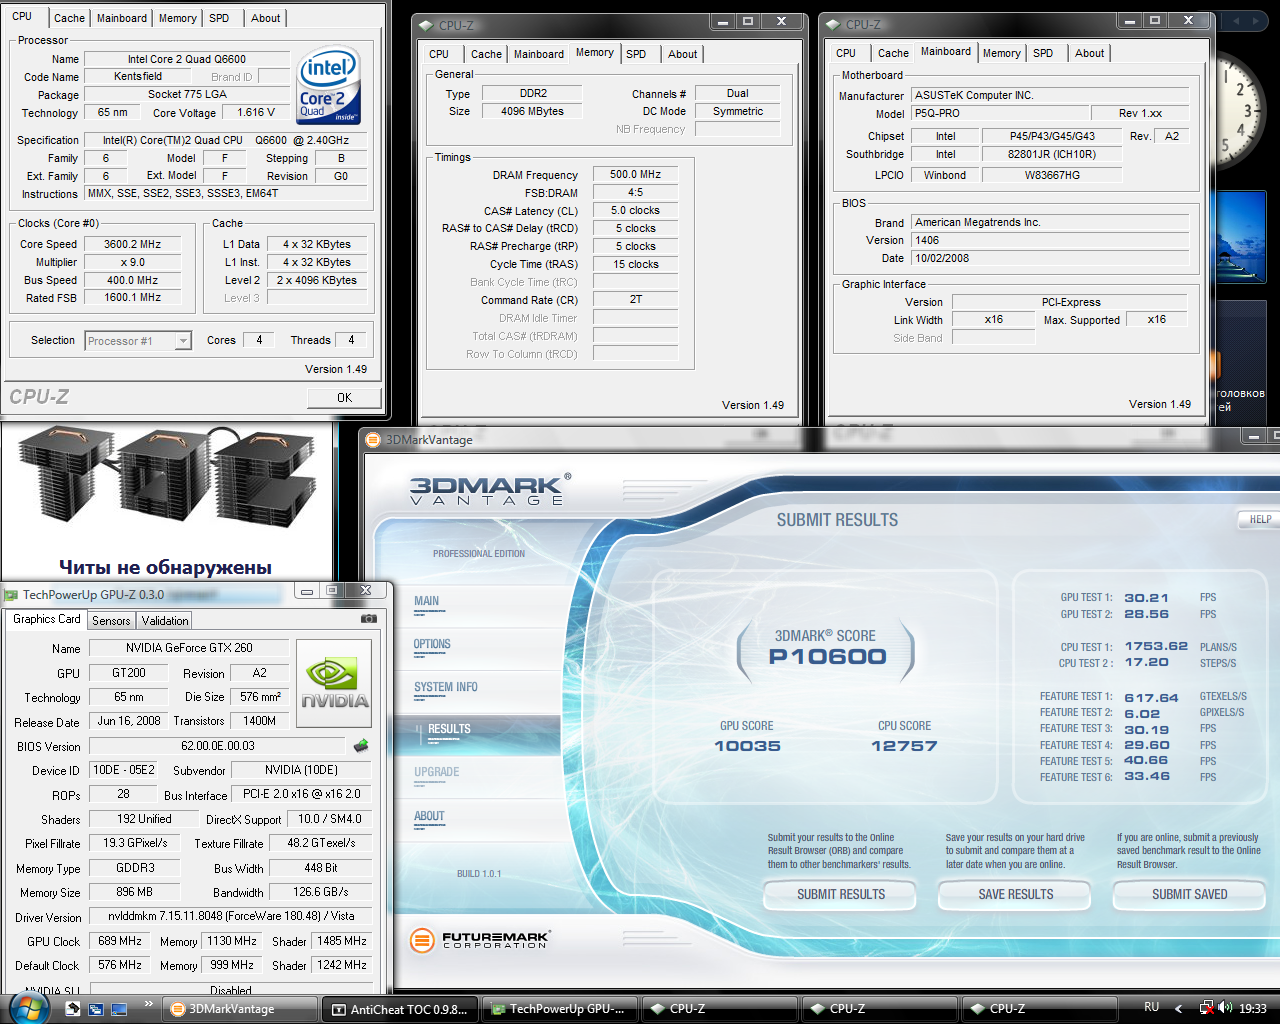Screen dimensions: 1280x1024
Task: Click the Driver Version field in GPU-Z
Action: (230, 916)
